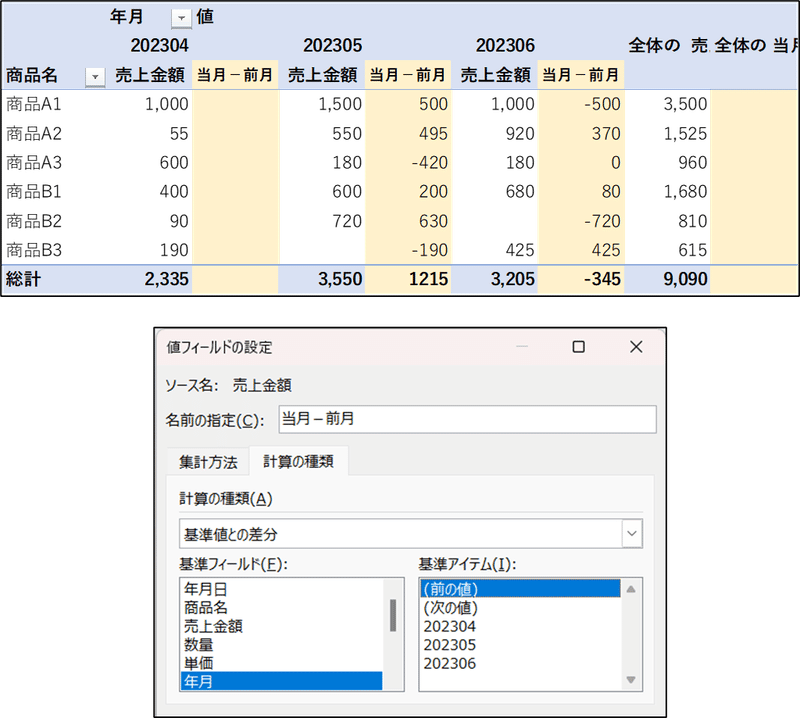
Task: Select the 202306 column header in pivot
Action: [506, 45]
